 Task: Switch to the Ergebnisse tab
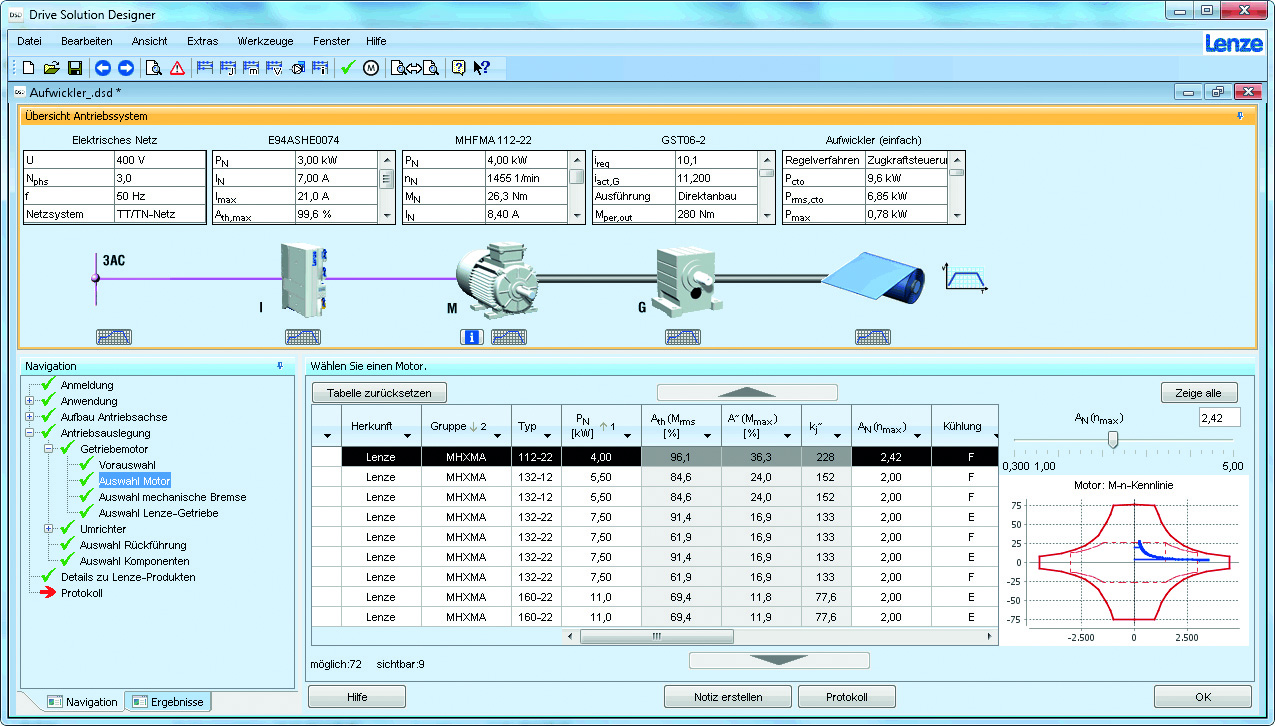click(x=168, y=702)
